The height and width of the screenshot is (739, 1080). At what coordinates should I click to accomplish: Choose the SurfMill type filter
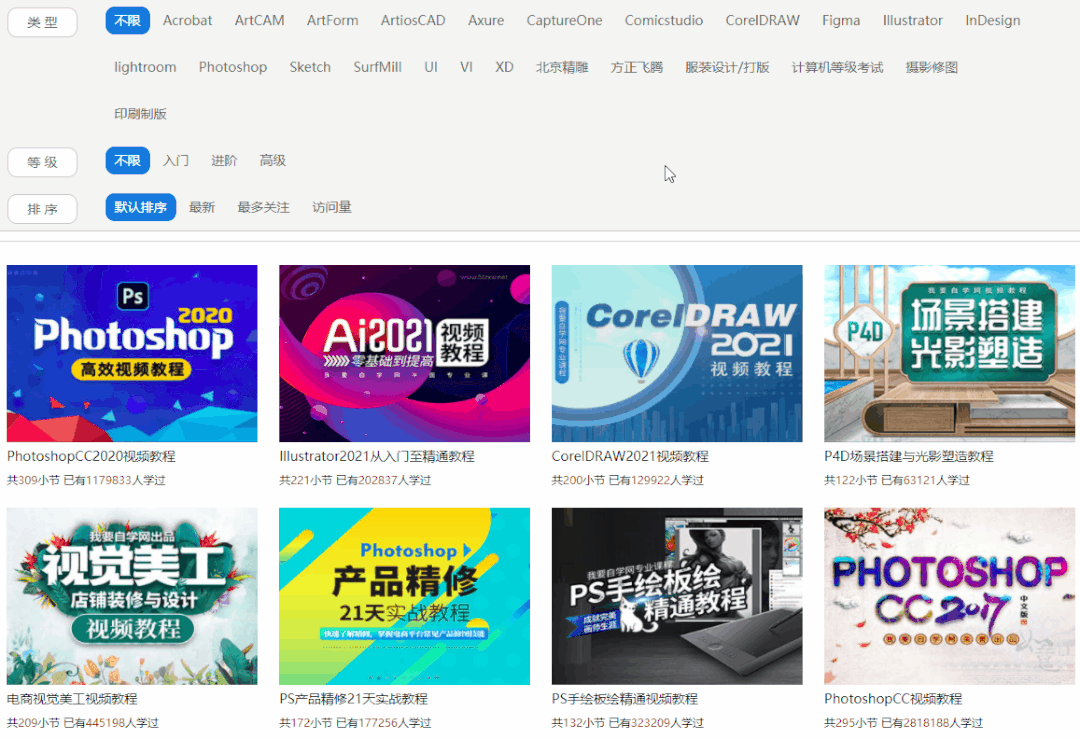[x=377, y=67]
